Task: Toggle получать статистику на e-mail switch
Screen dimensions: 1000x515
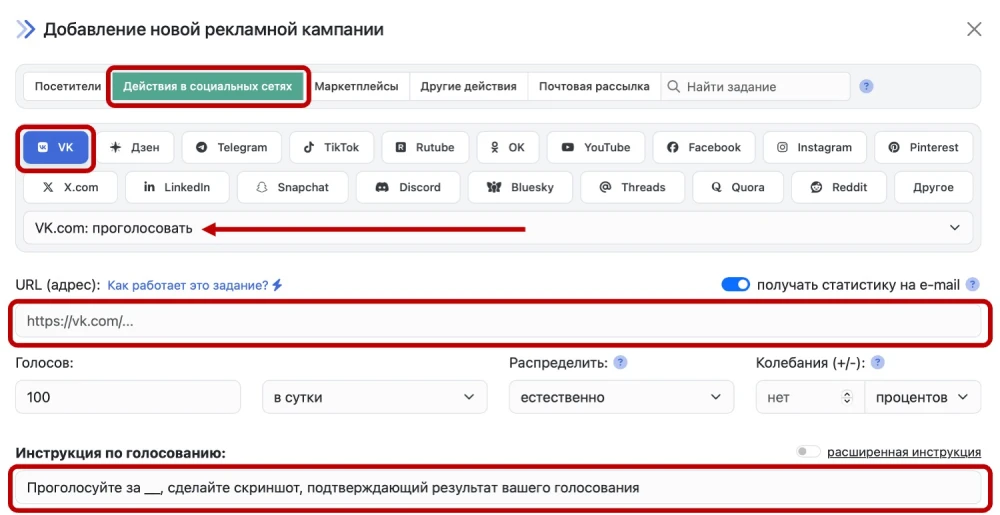Action: tap(735, 285)
